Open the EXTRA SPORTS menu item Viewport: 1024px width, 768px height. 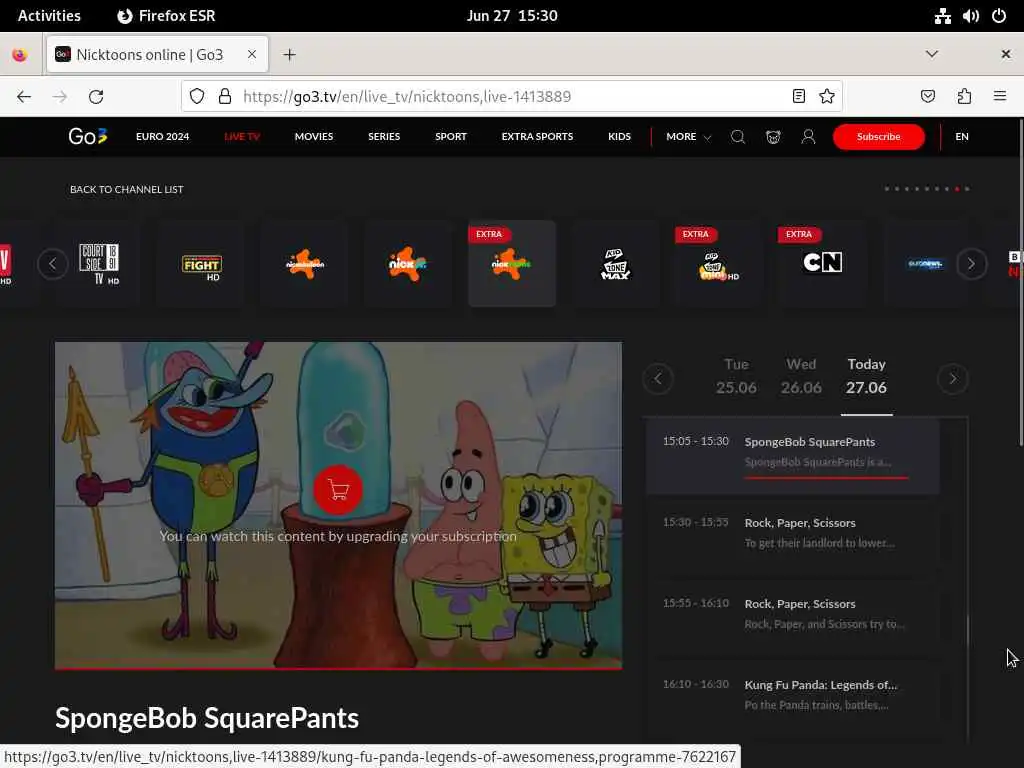[x=537, y=136]
